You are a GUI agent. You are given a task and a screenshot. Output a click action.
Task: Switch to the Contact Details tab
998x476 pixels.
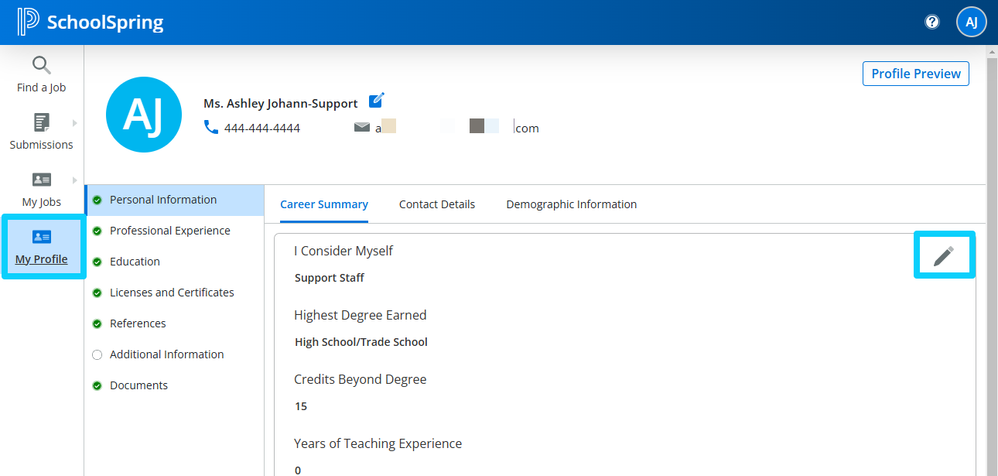437,204
